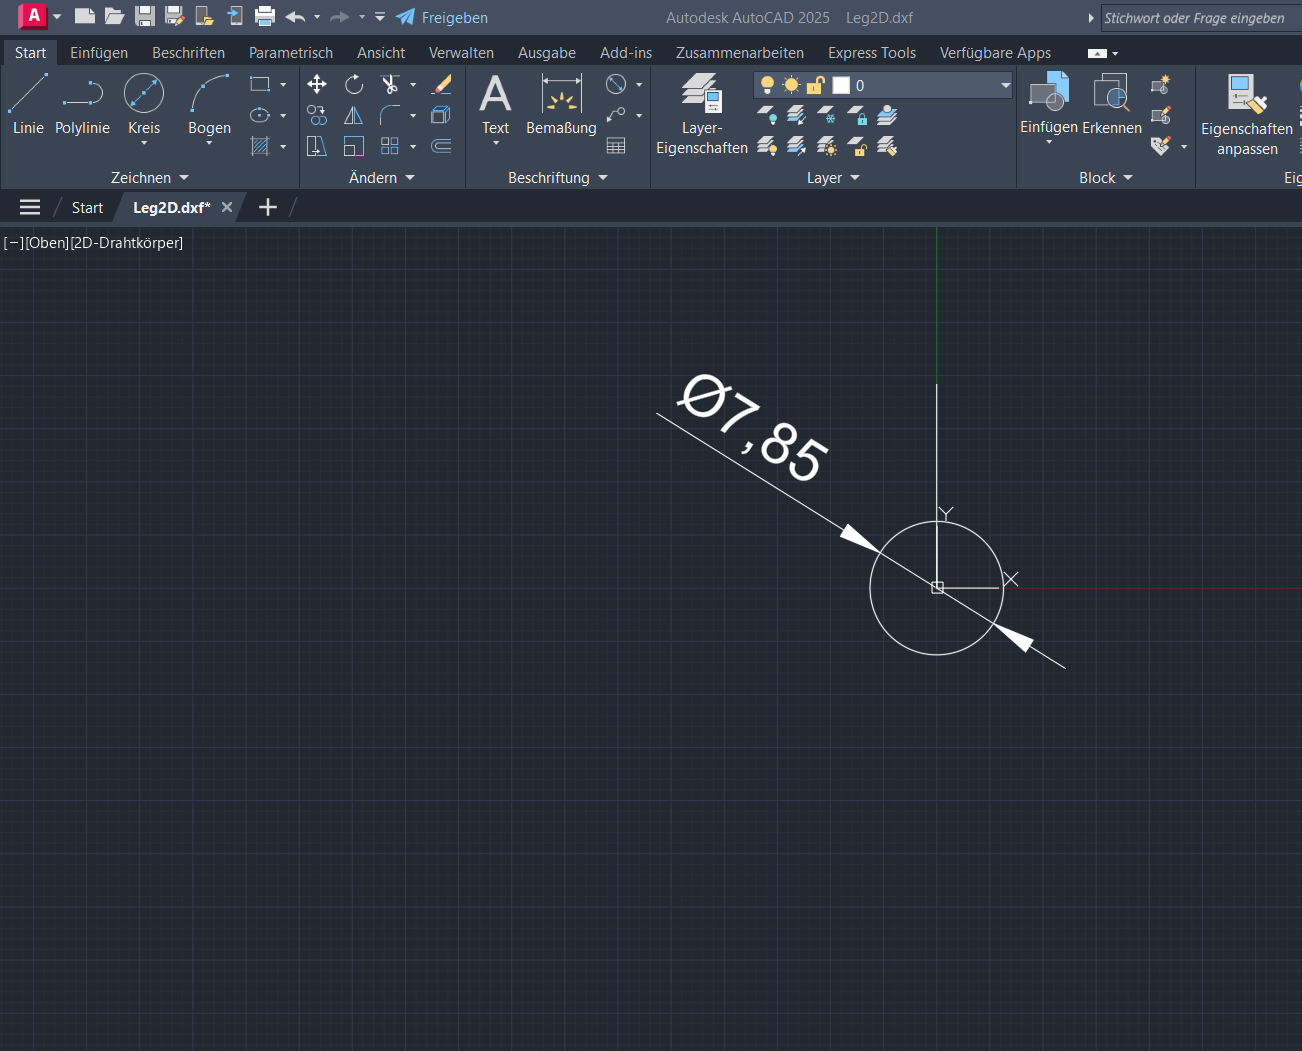Click the leader annotation tool icon

pyautogui.click(x=616, y=115)
